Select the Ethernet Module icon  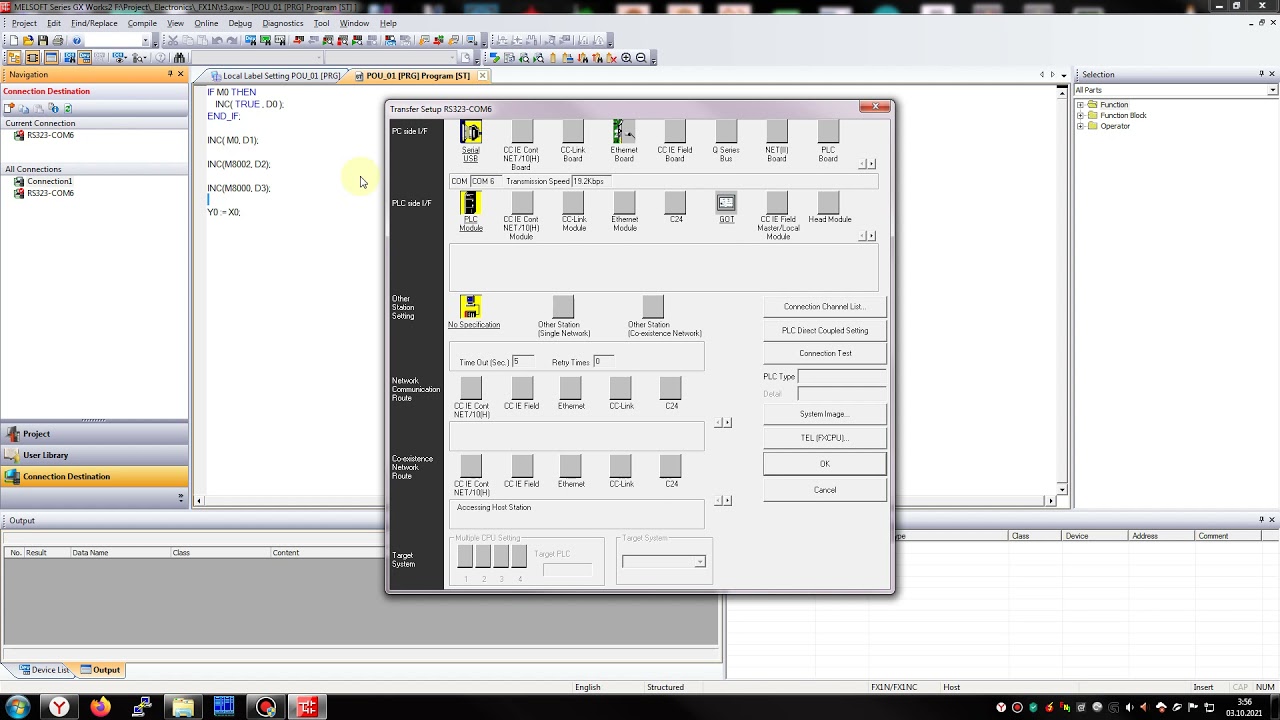[624, 203]
